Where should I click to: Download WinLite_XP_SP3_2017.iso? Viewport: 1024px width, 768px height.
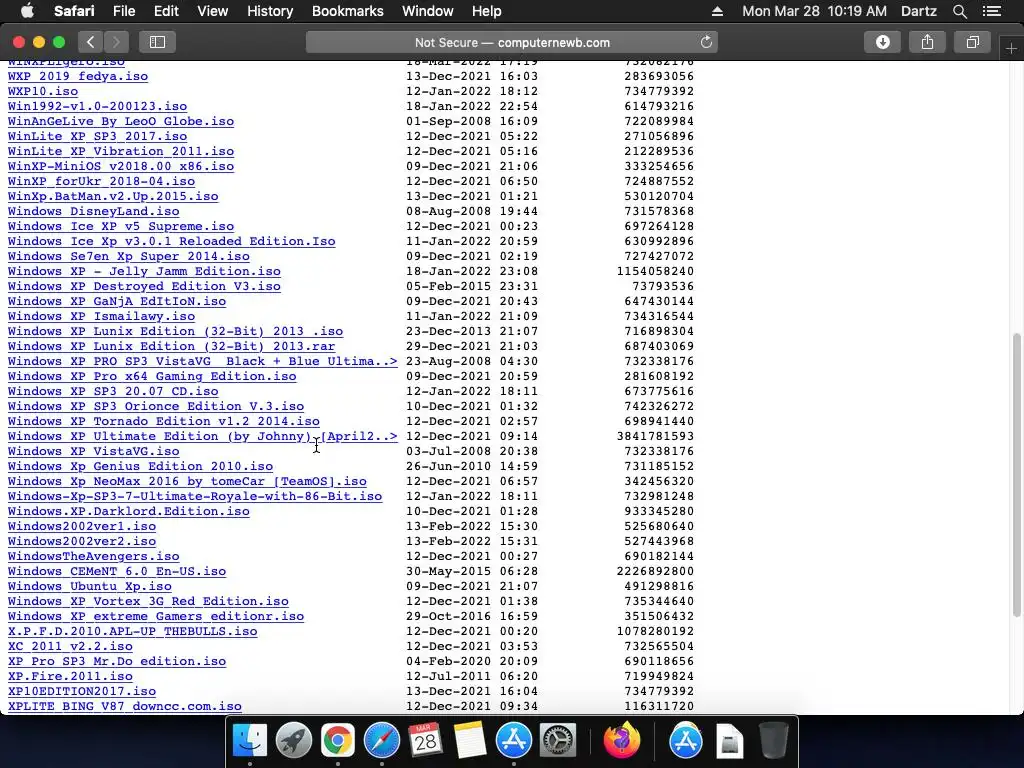click(97, 136)
